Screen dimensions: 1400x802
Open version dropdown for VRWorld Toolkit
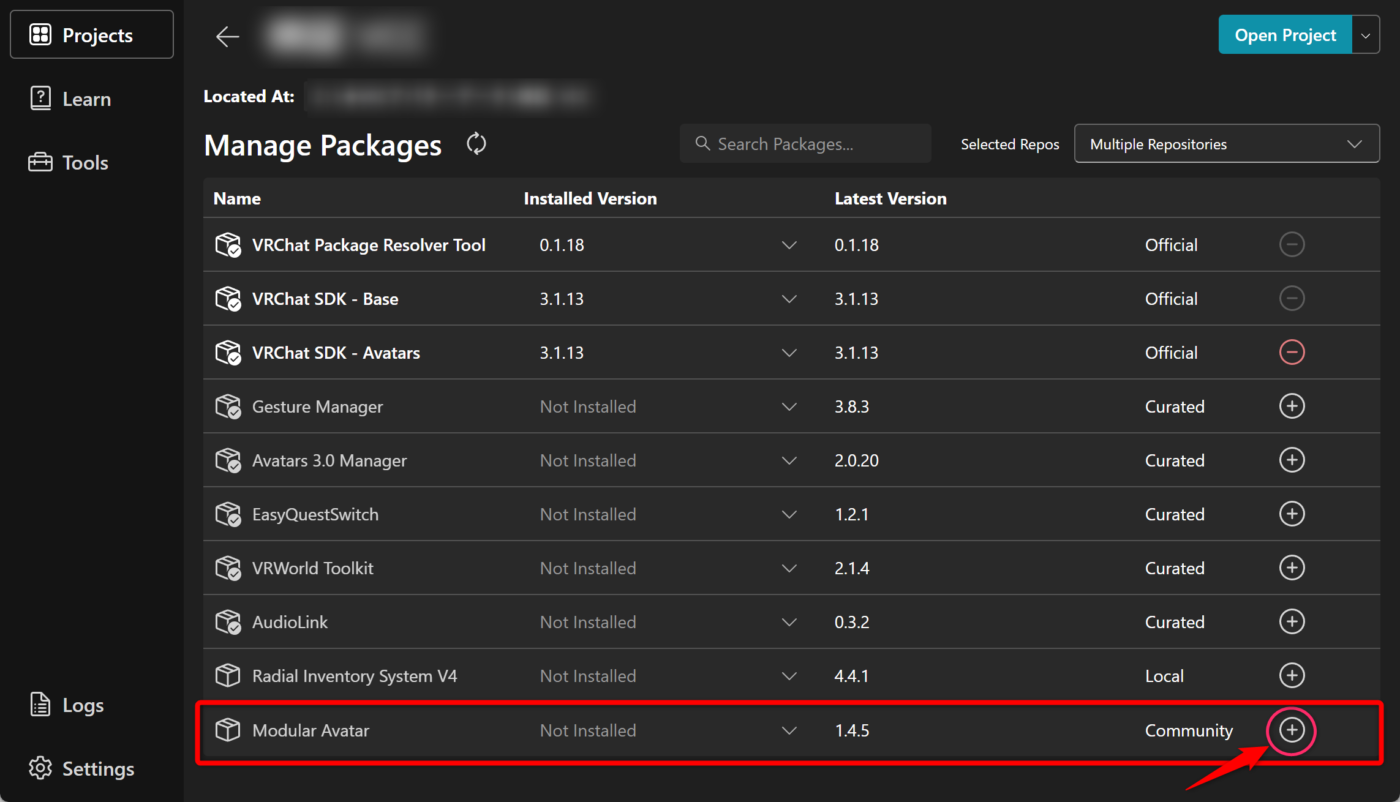(789, 569)
